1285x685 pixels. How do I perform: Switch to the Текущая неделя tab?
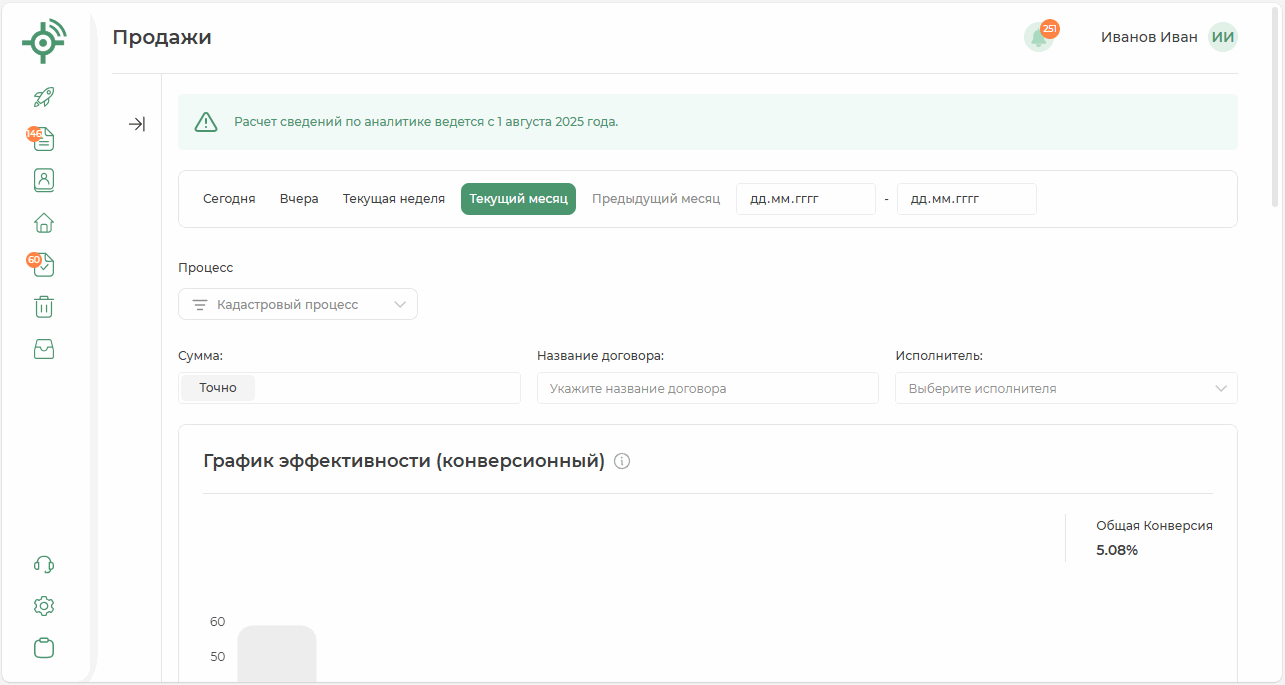pos(394,199)
